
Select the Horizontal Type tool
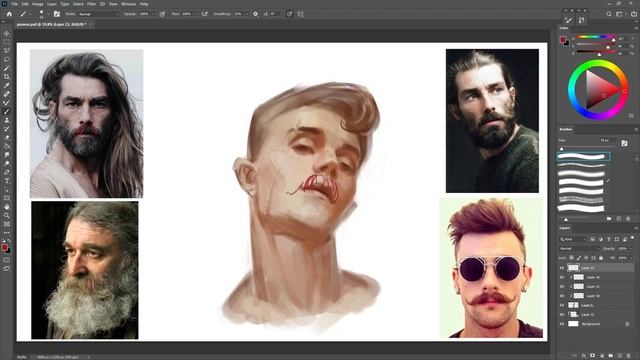coord(7,181)
